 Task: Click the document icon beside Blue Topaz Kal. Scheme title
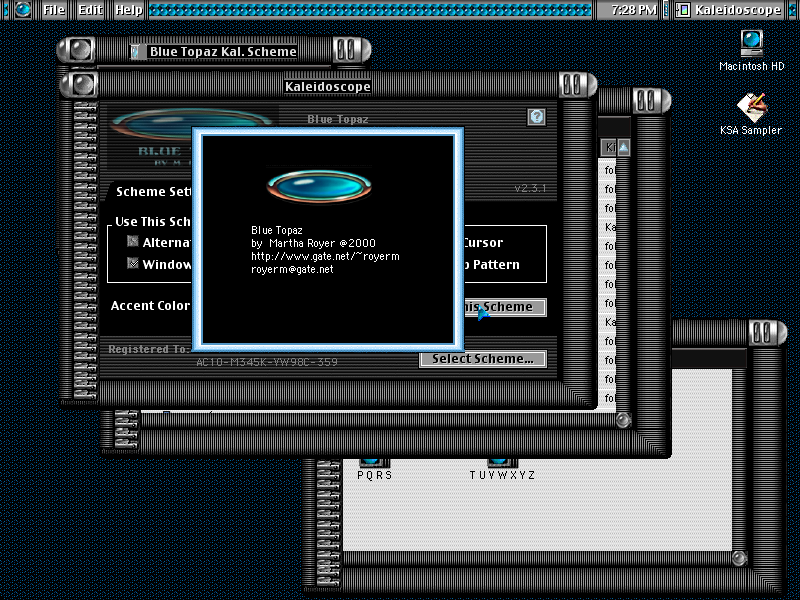(x=136, y=52)
